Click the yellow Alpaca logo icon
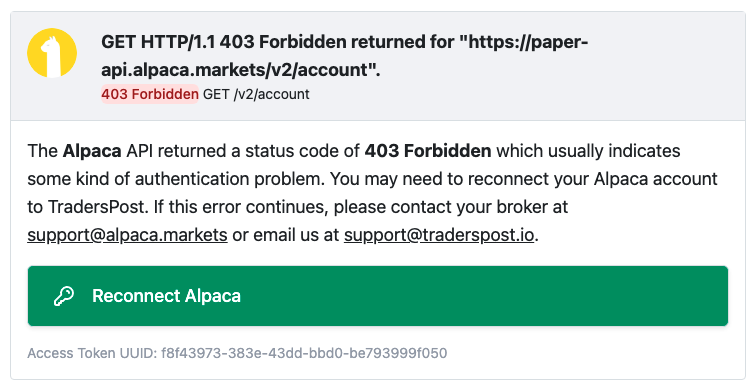756x392 pixels. pos(52,53)
